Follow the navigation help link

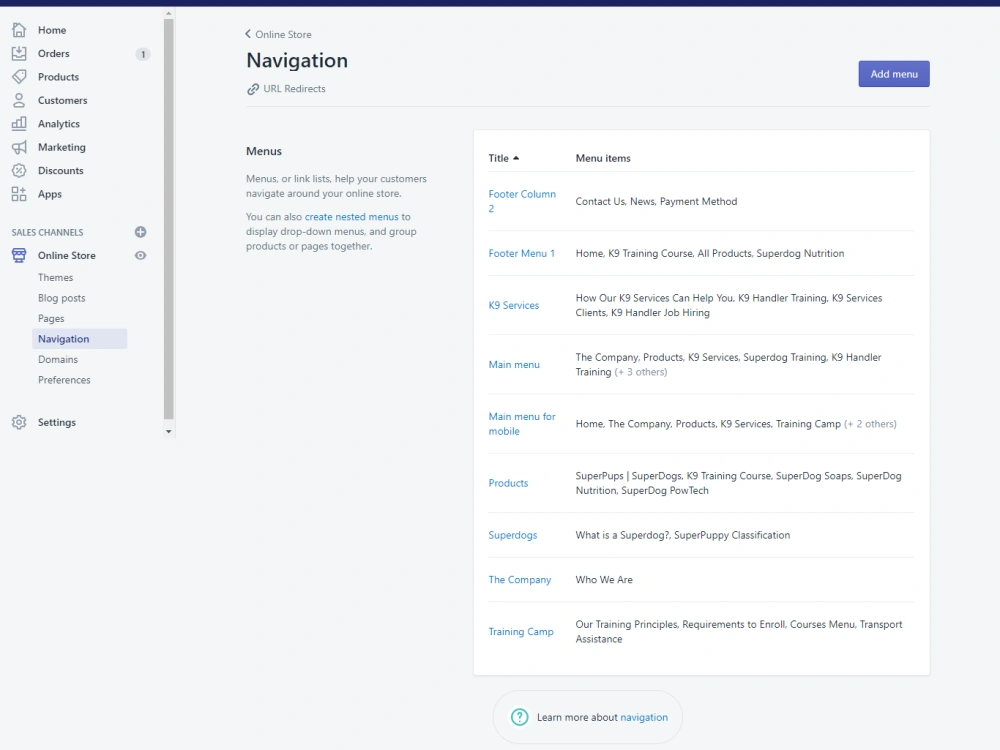644,717
